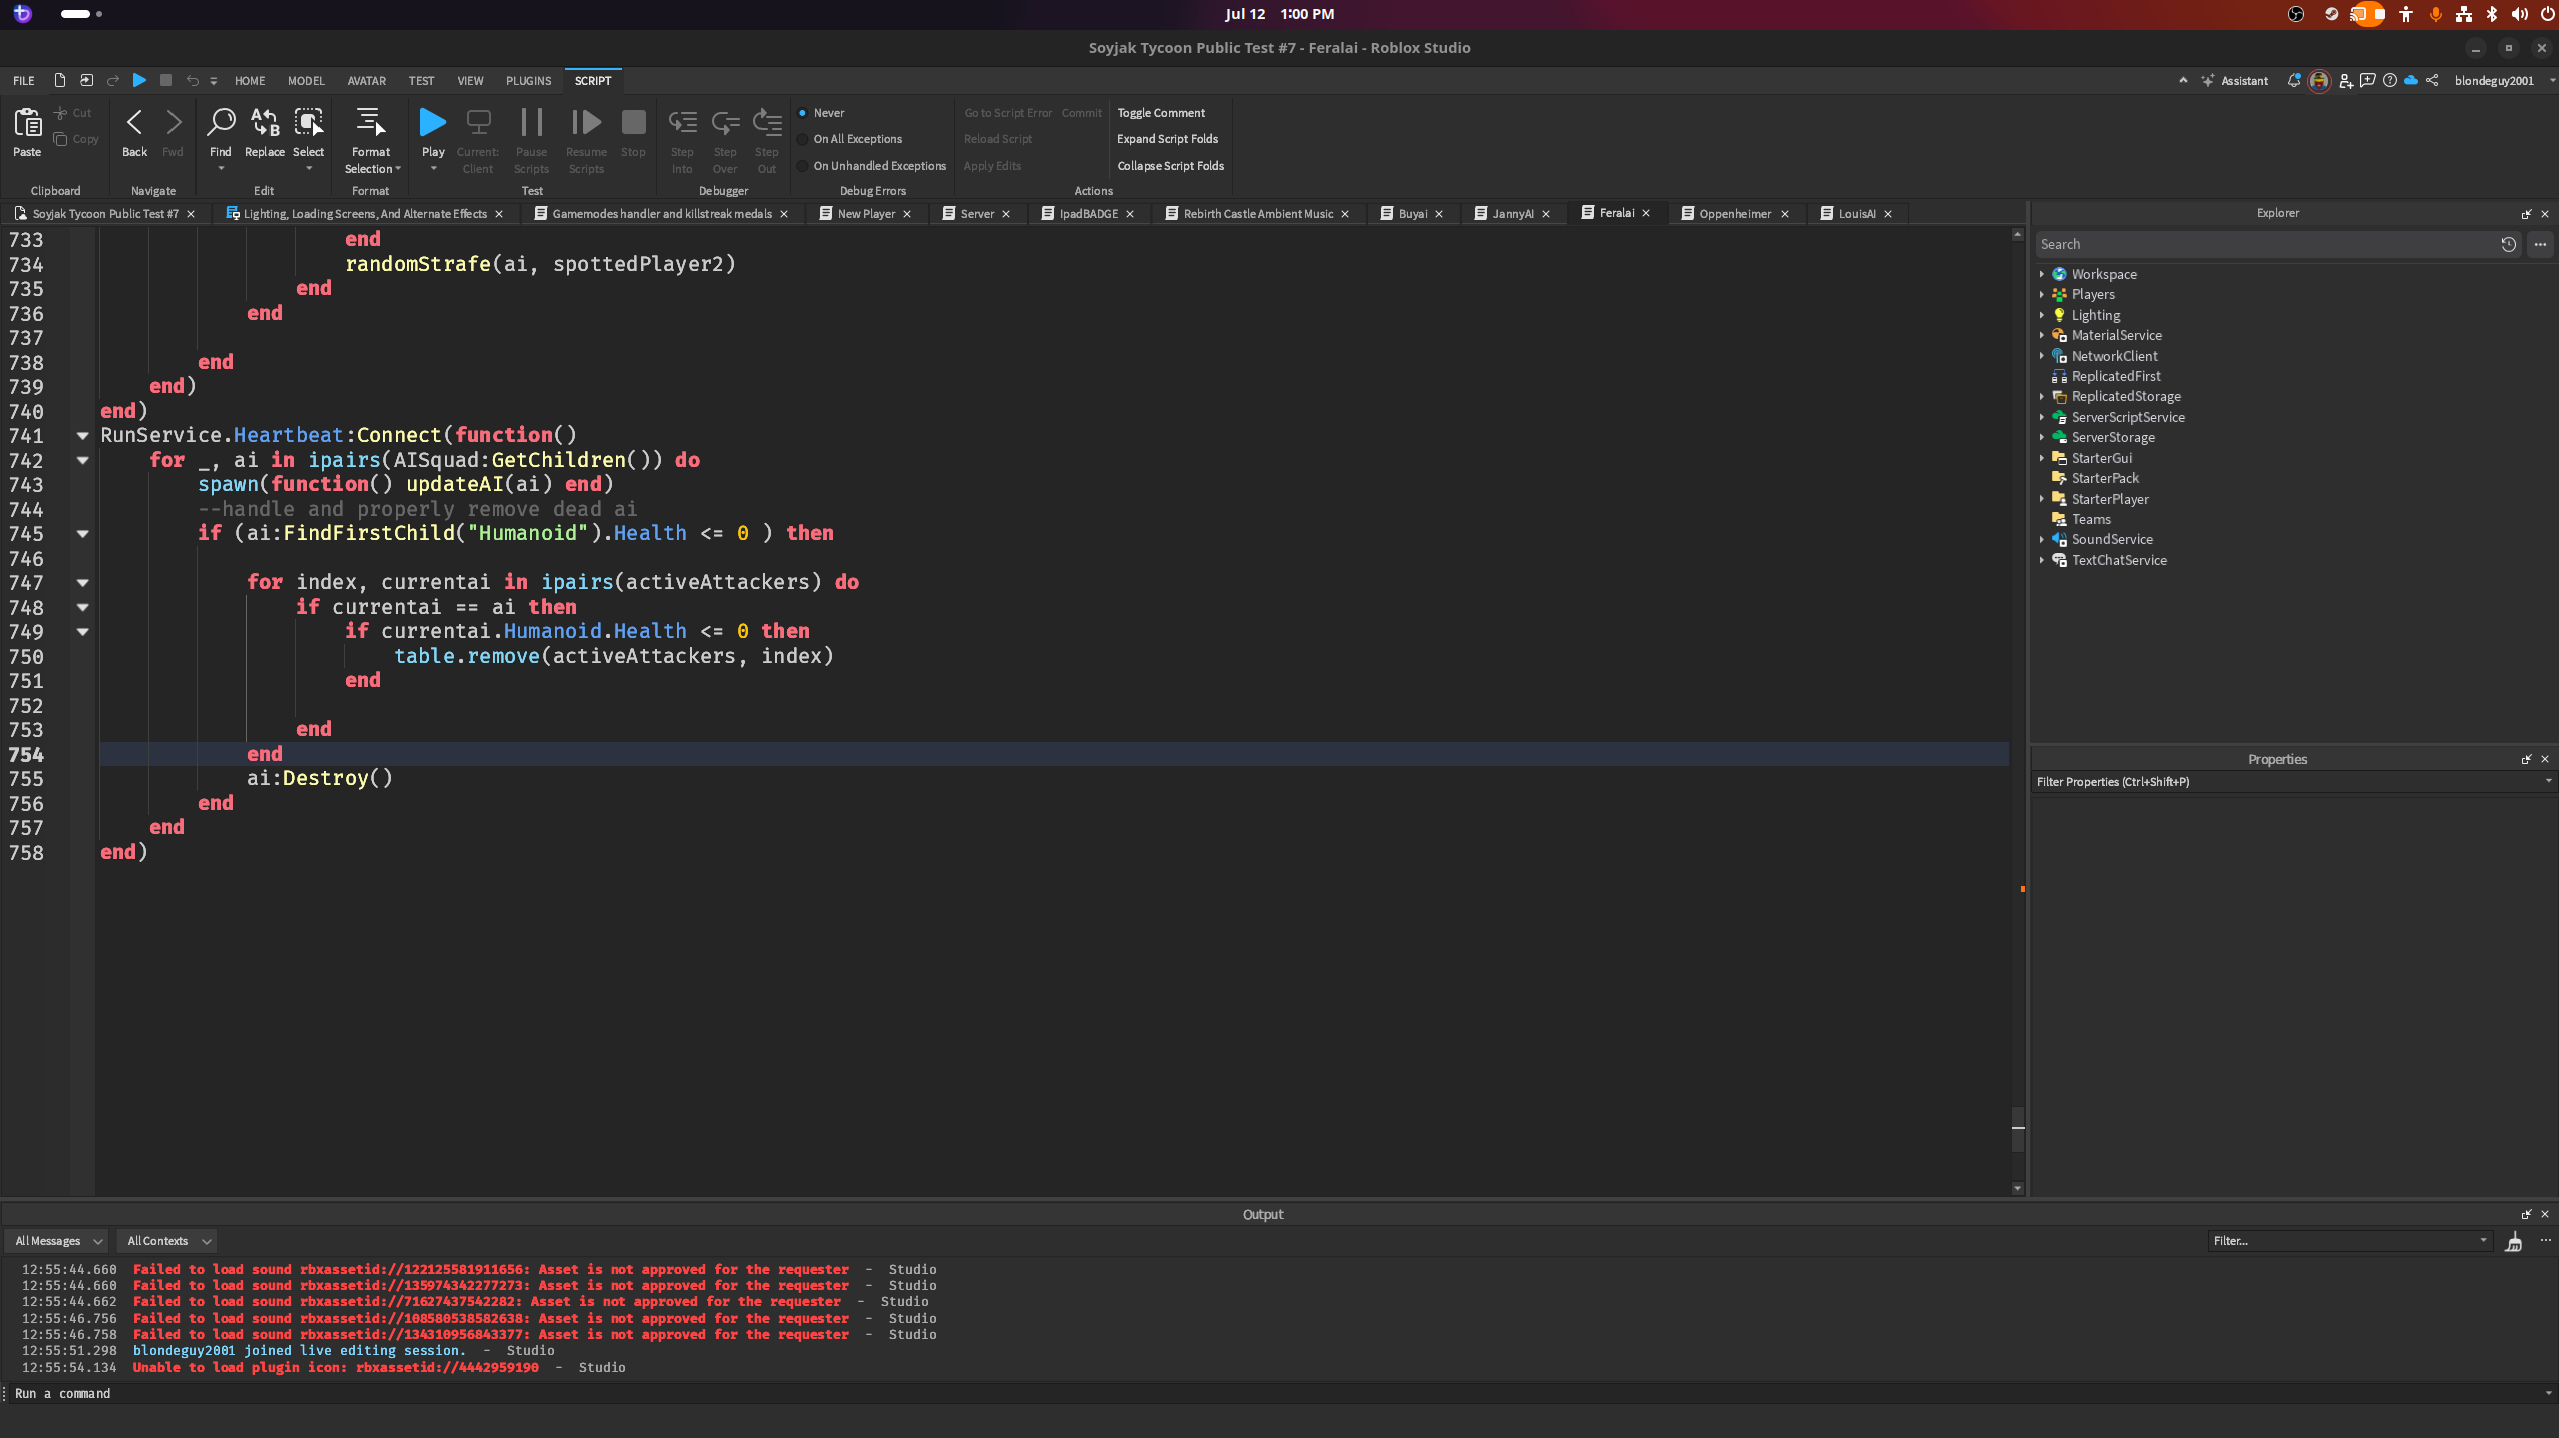
Task: Click Toggle Comment action
Action: [1160, 113]
